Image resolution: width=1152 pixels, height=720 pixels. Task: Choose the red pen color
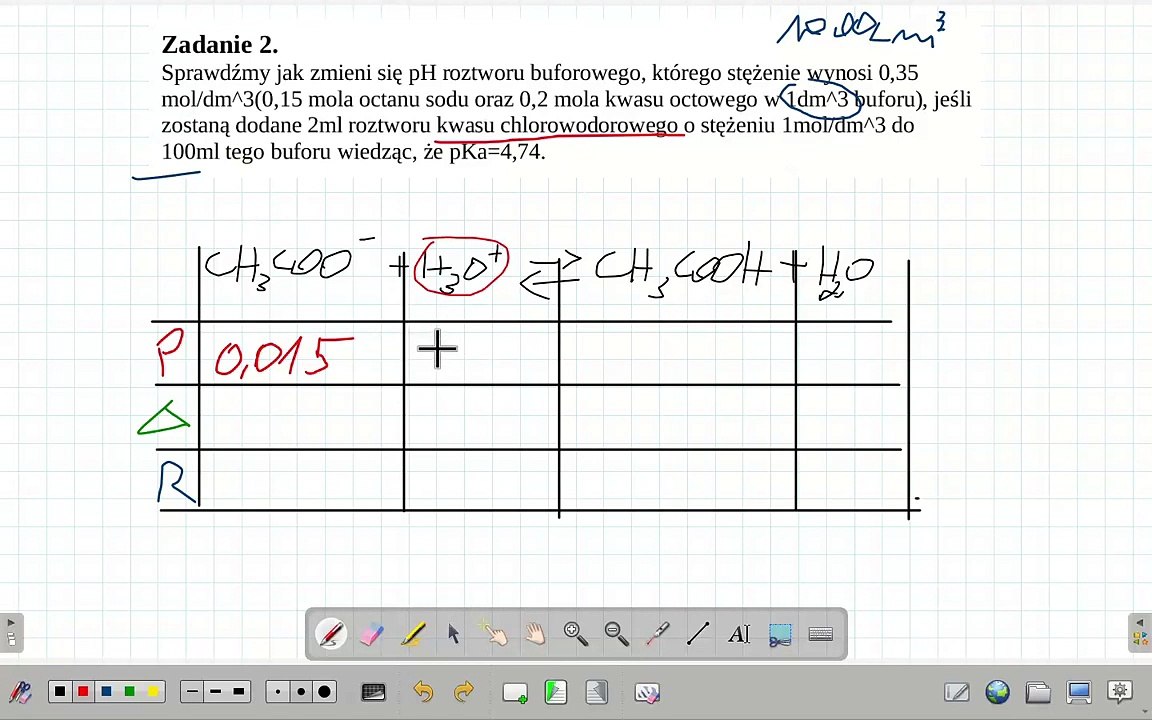click(x=83, y=691)
